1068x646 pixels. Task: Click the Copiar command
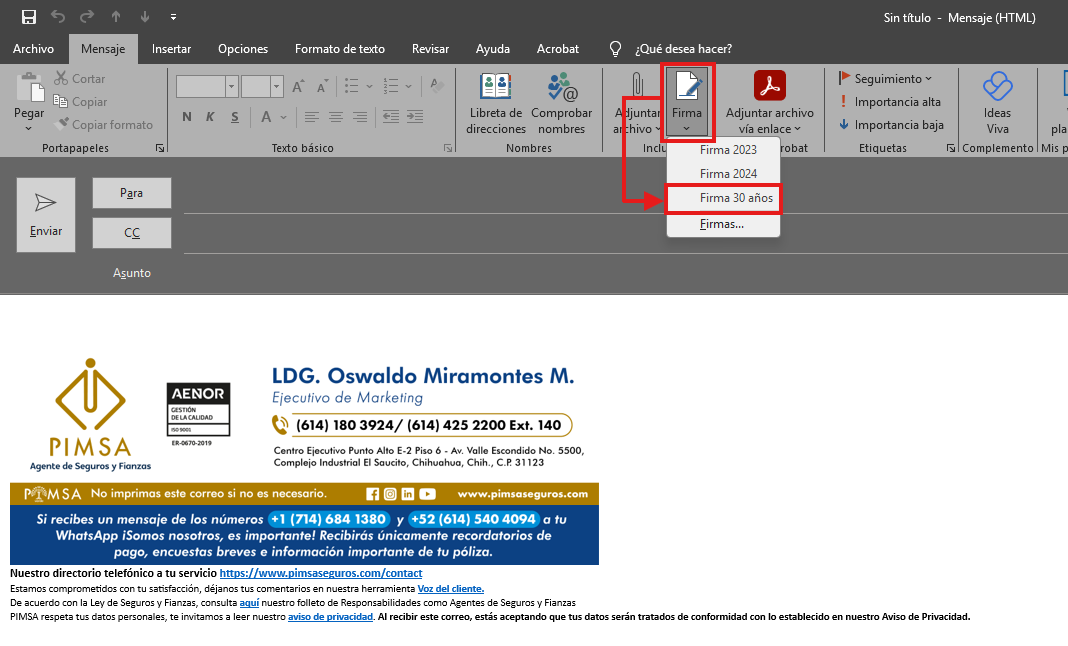pos(80,102)
